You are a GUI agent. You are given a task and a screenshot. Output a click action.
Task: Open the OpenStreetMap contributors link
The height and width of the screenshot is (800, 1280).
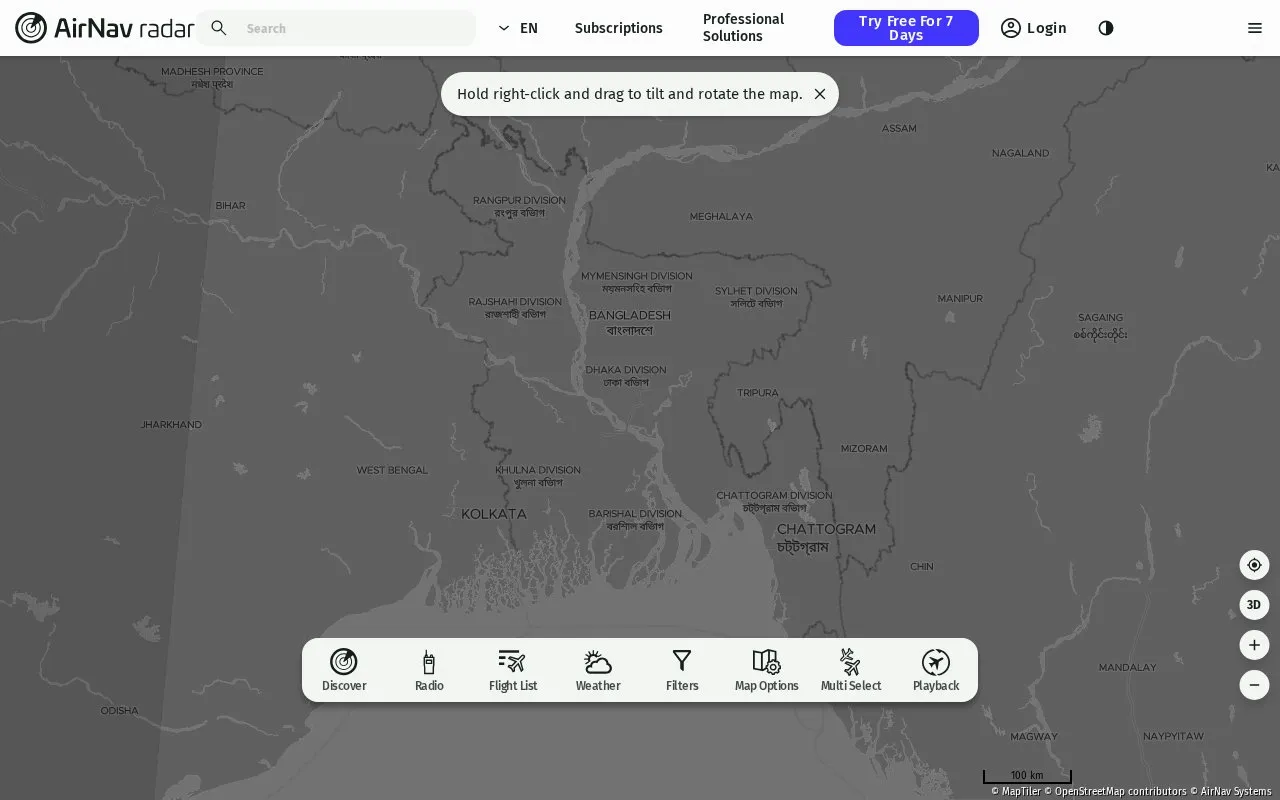click(x=1116, y=792)
